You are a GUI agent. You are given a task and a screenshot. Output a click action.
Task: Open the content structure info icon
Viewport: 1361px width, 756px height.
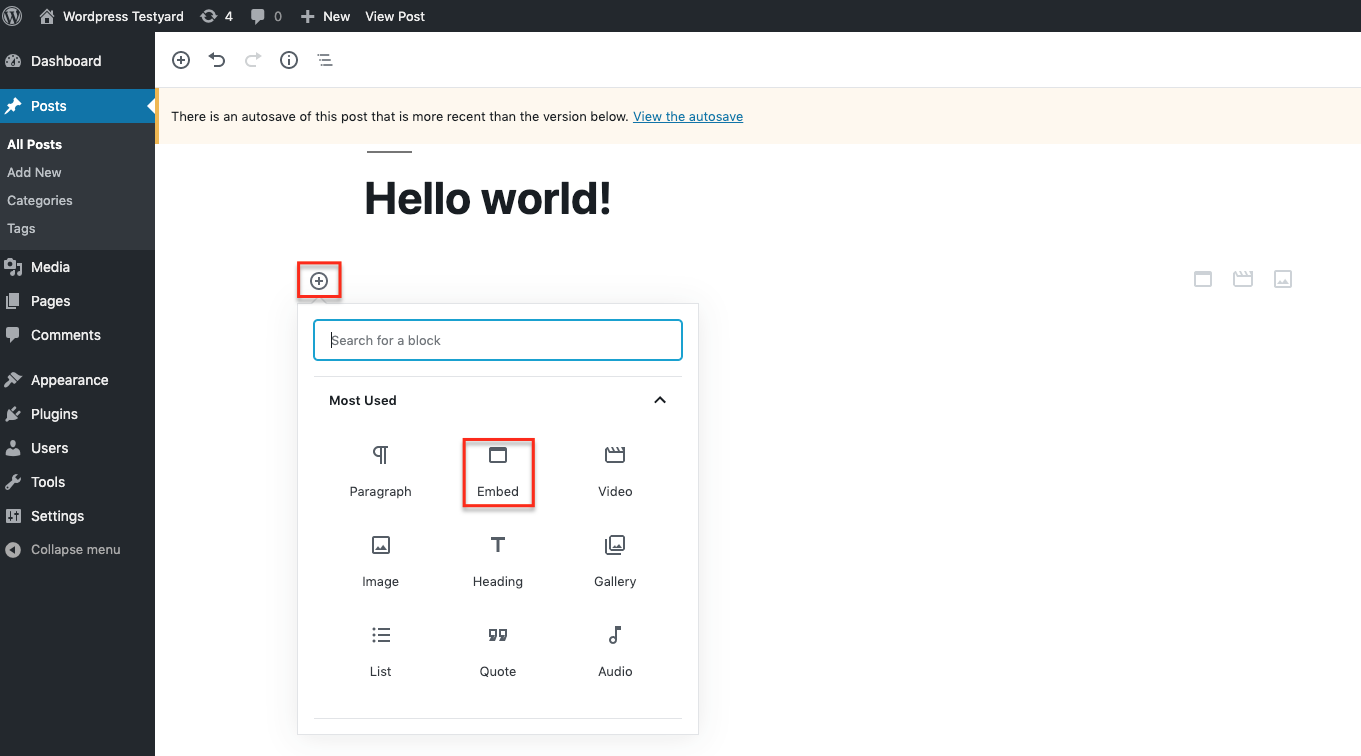coord(289,60)
